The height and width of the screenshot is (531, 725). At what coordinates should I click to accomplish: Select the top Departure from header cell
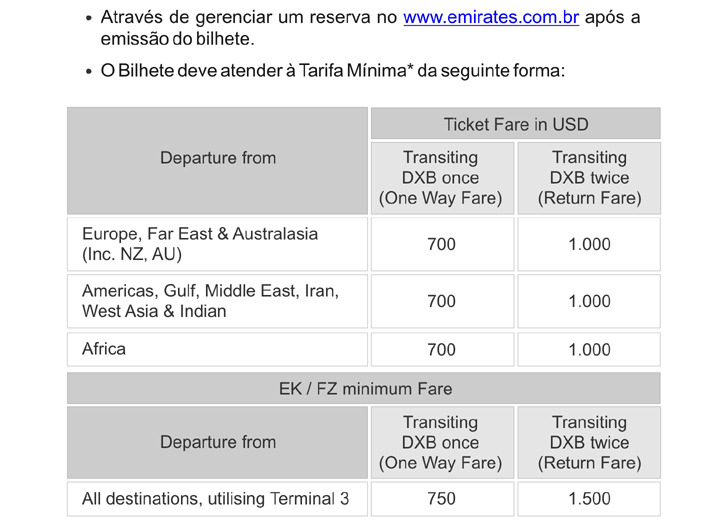(217, 161)
